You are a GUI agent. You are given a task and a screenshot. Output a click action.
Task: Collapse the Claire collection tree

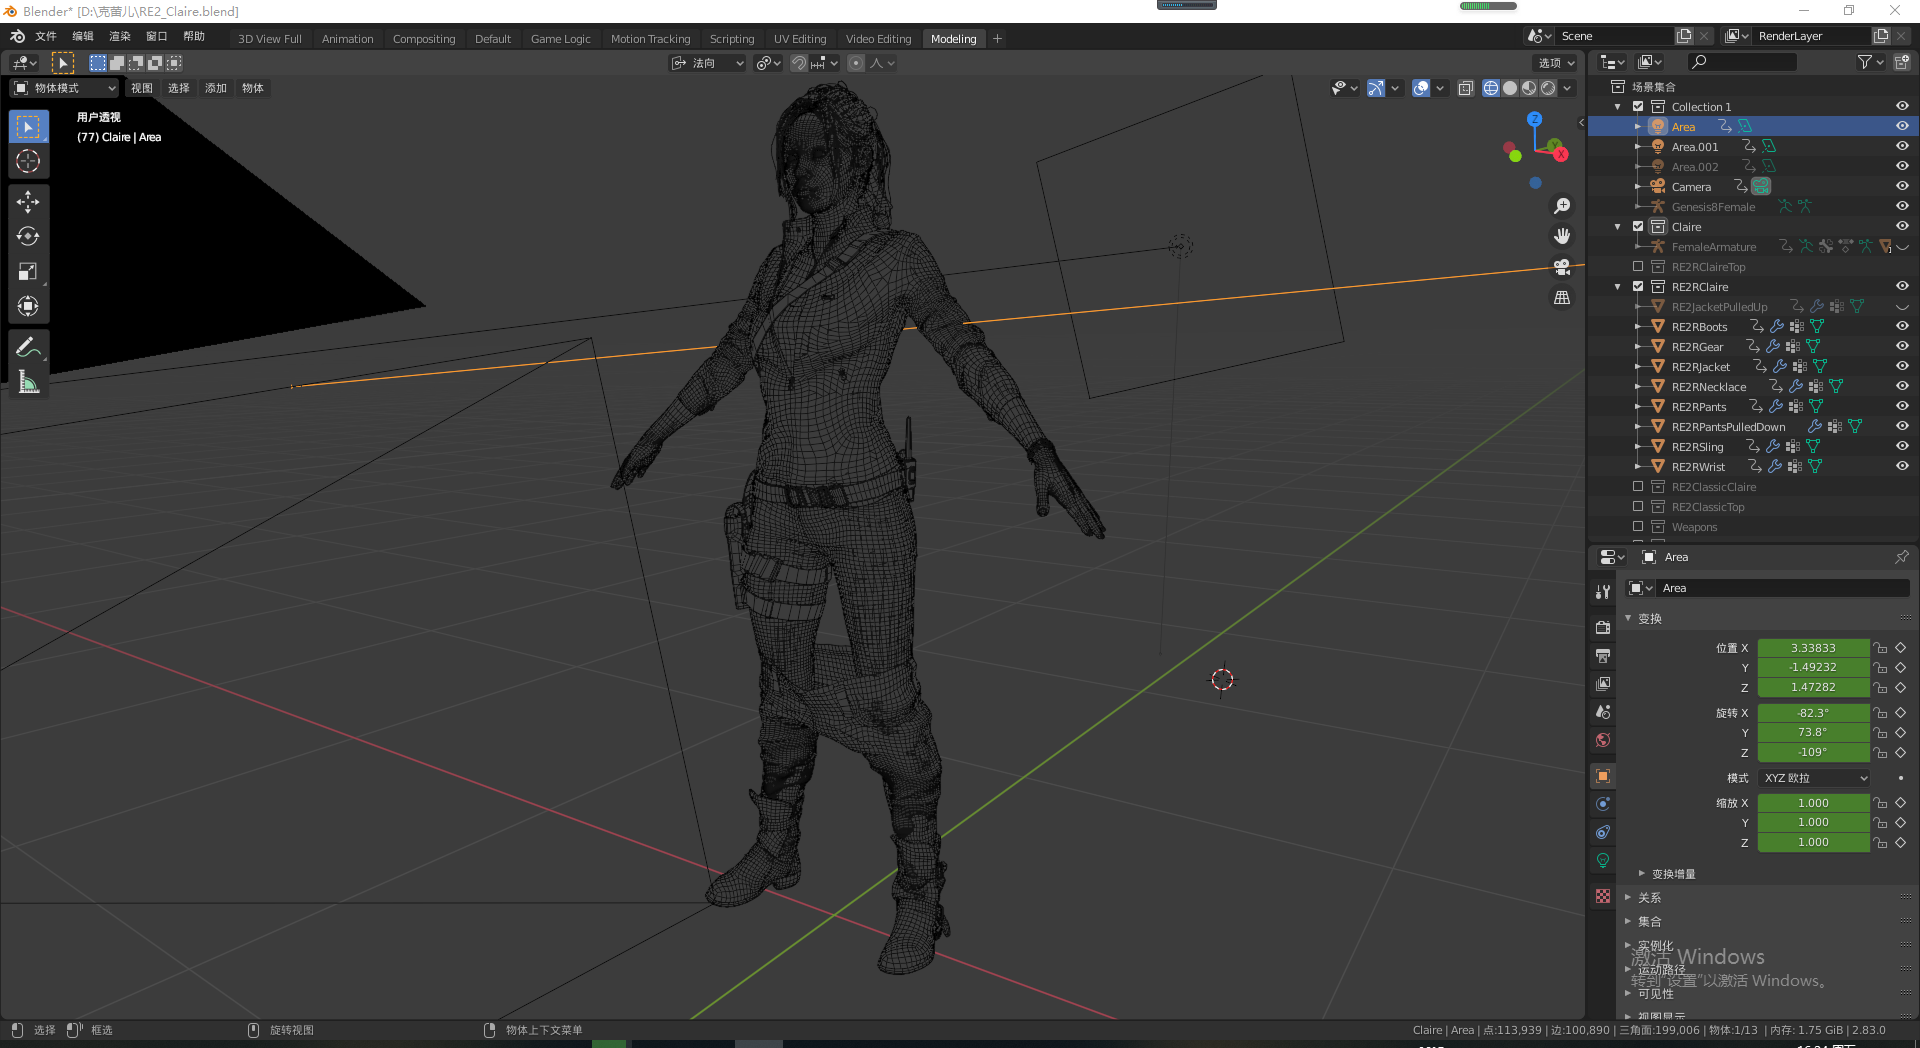click(x=1618, y=227)
